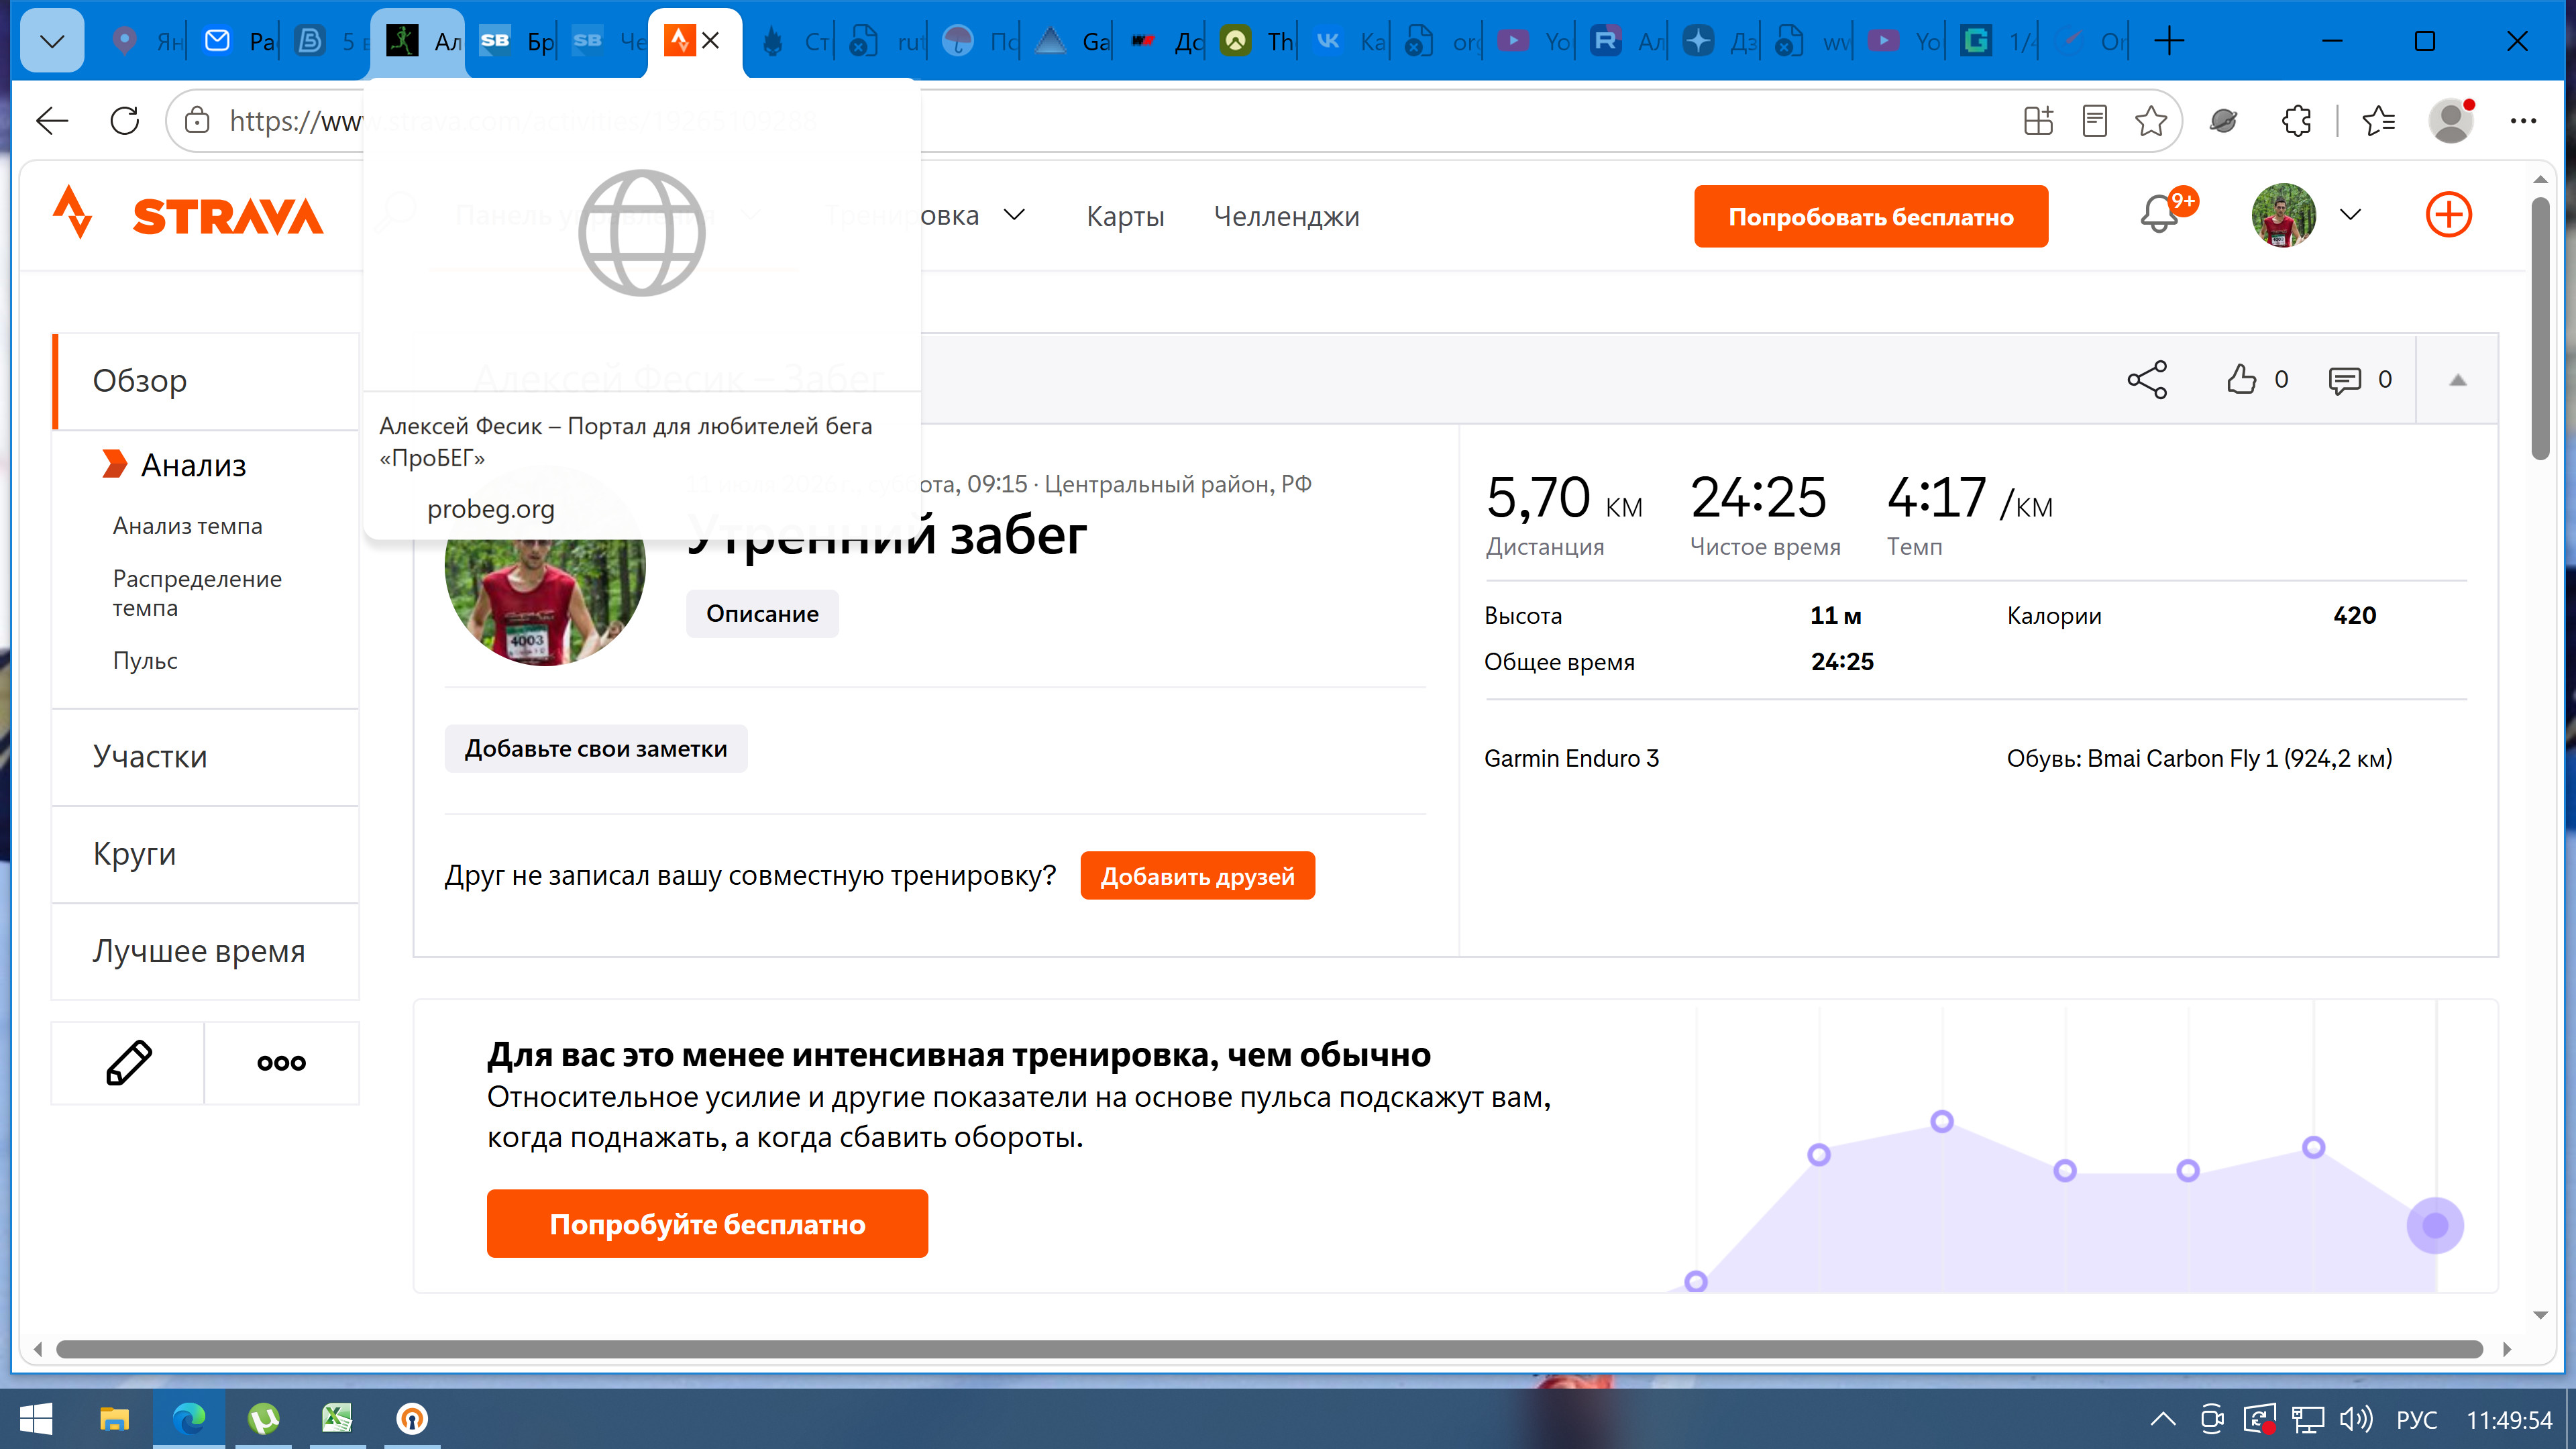View site information lock icon

198,121
